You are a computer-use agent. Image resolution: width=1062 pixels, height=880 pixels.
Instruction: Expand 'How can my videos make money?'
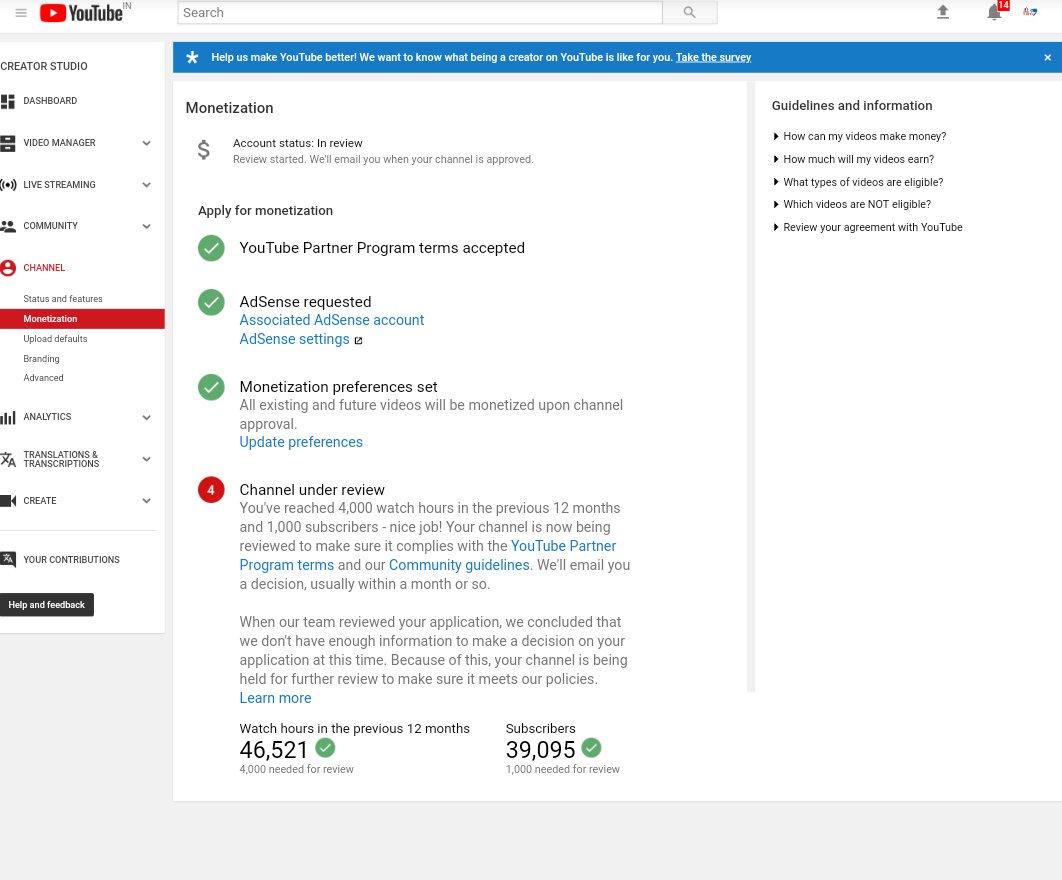pyautogui.click(x=859, y=136)
